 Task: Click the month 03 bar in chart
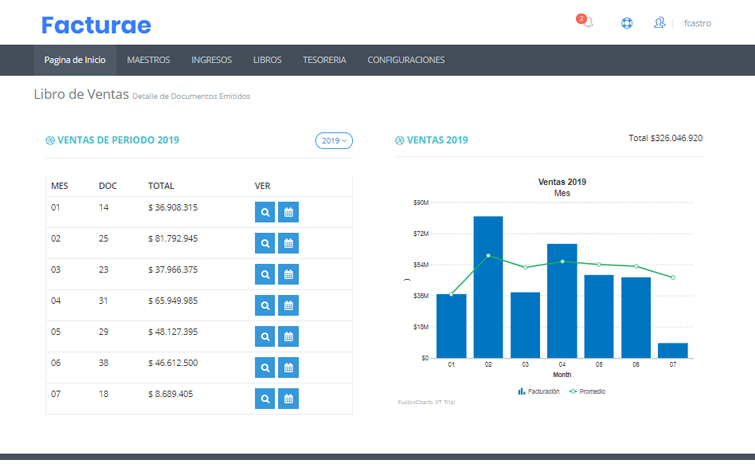525,325
